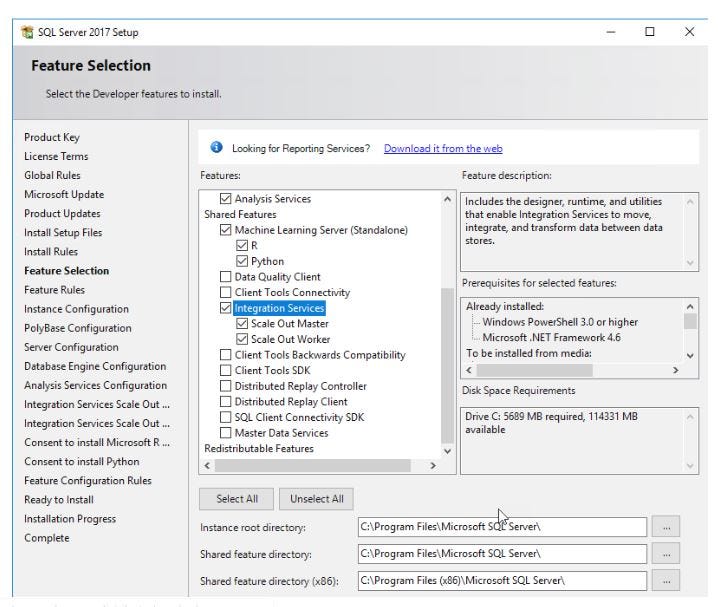The height and width of the screenshot is (607, 718).
Task: Click the Redistributable Features group heading
Action: pyautogui.click(x=259, y=448)
